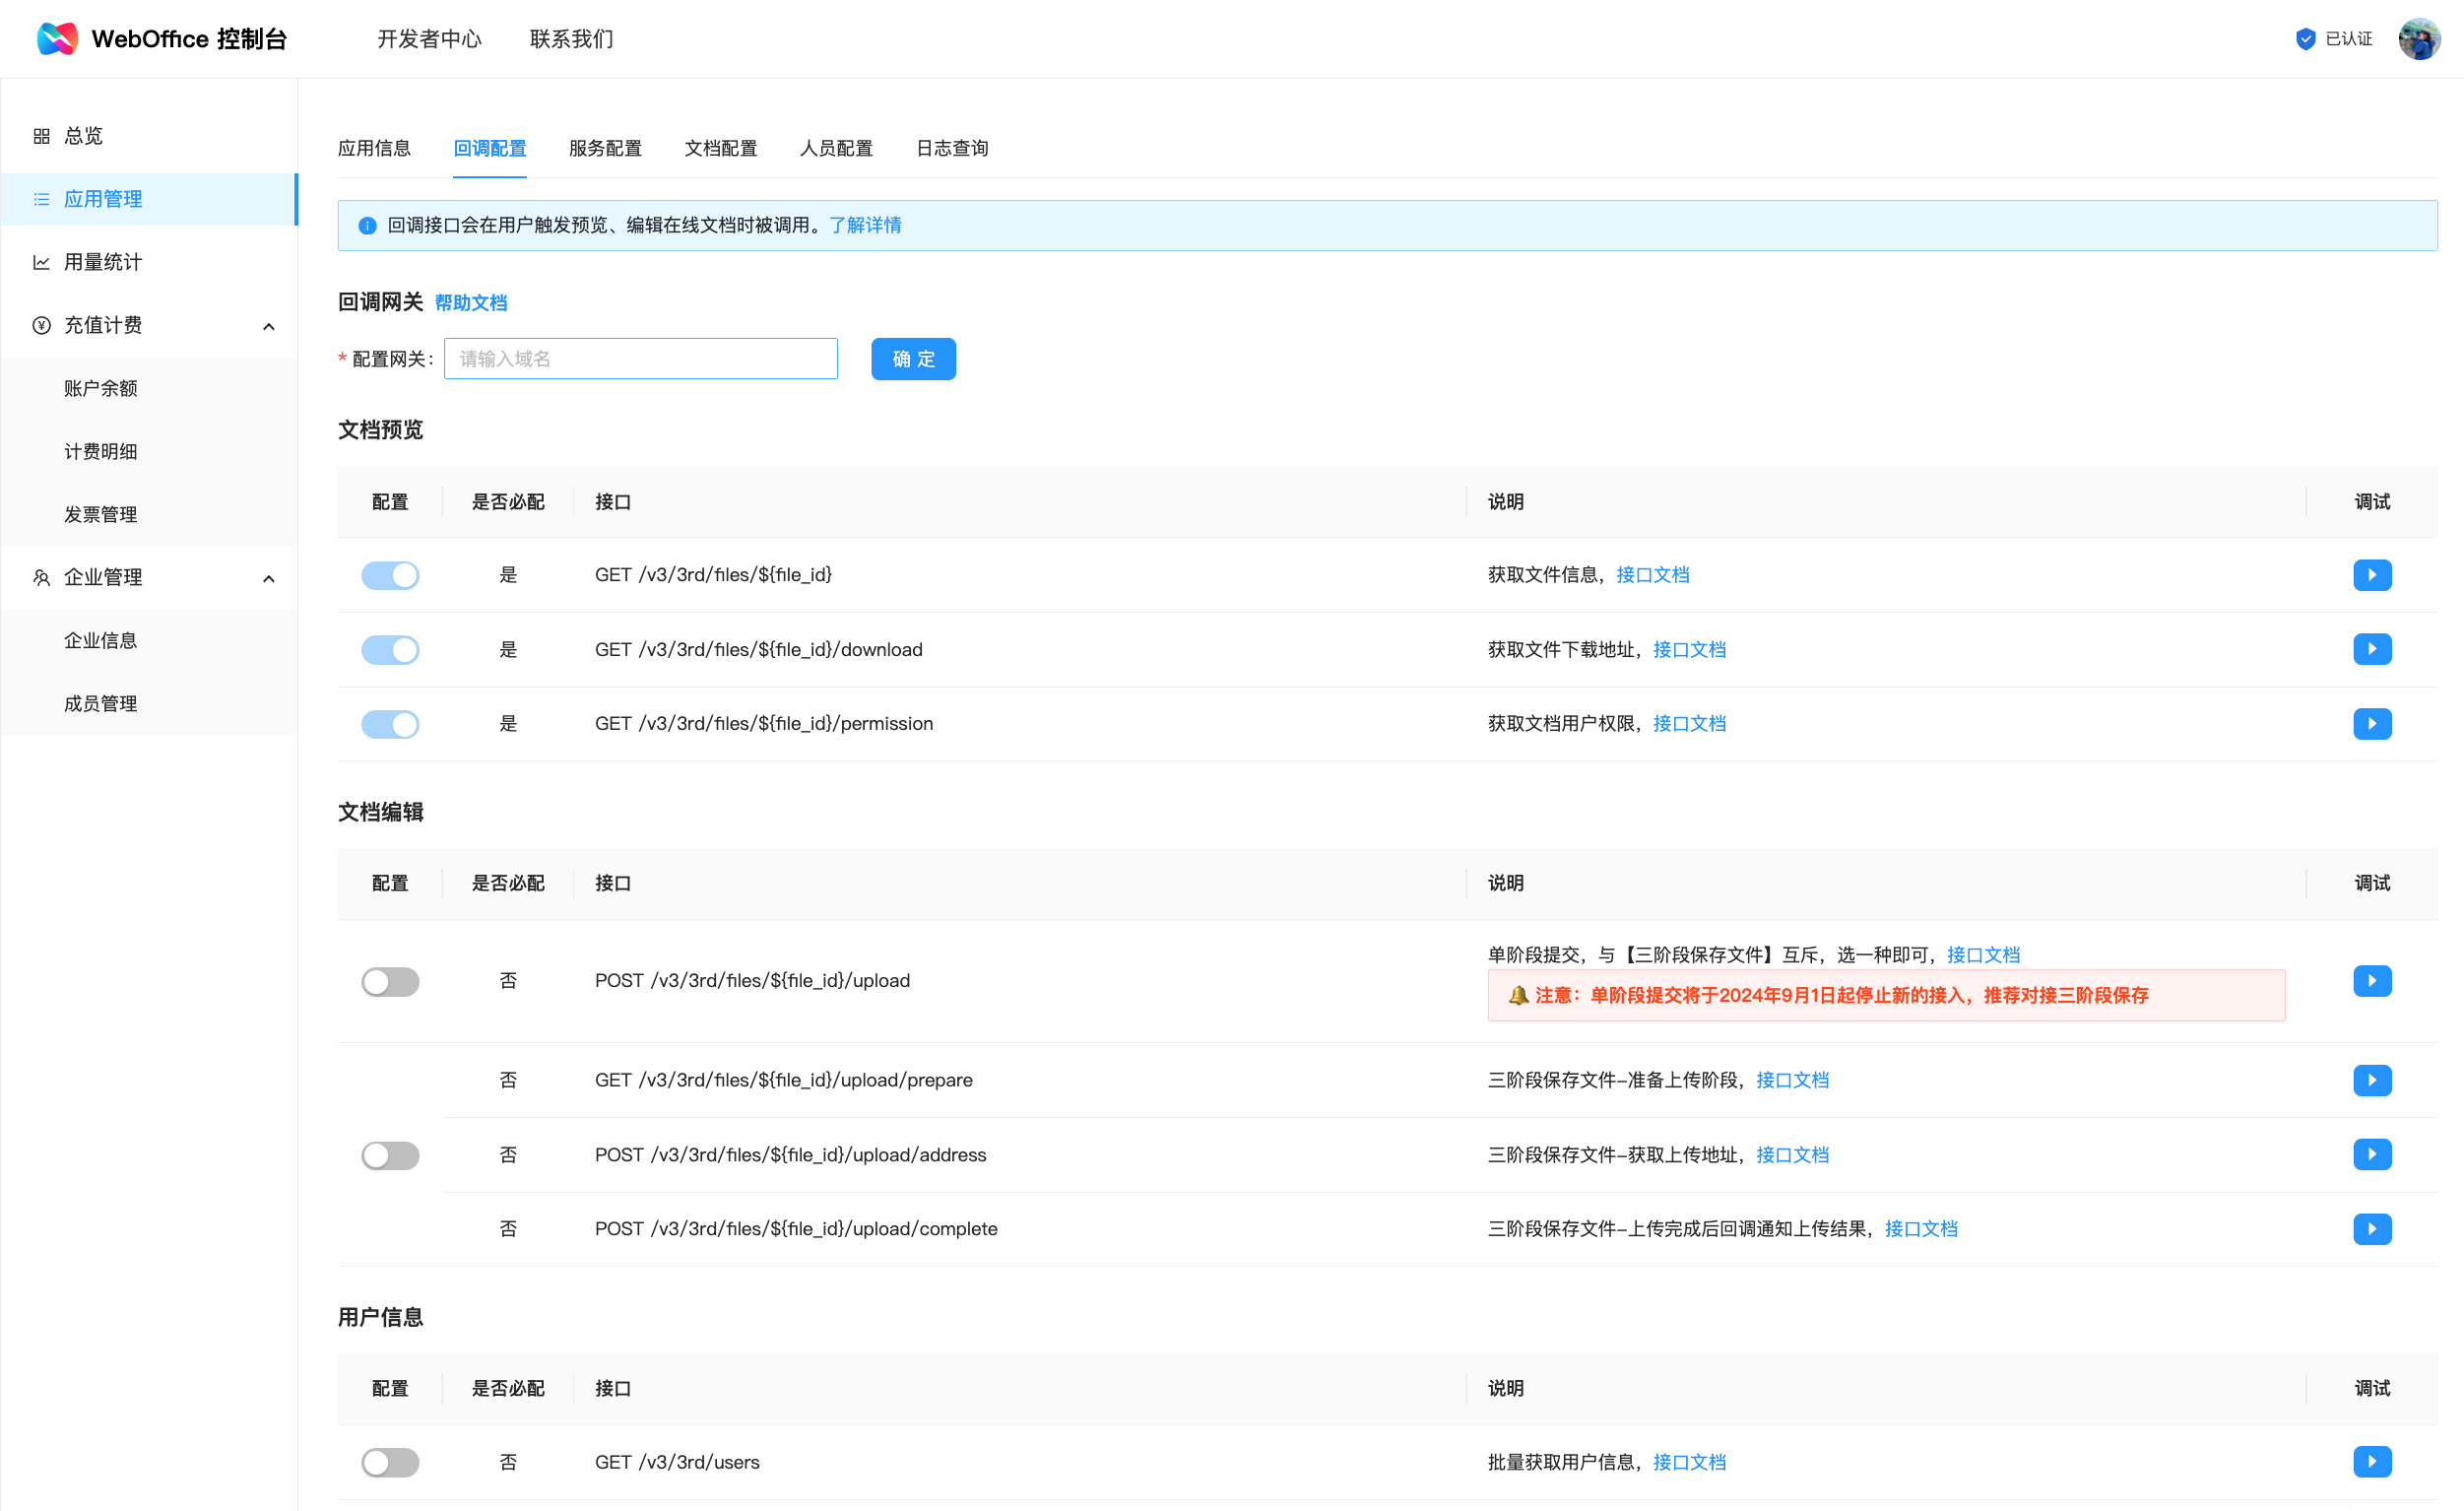Open the 日志查询 tab

click(x=951, y=148)
